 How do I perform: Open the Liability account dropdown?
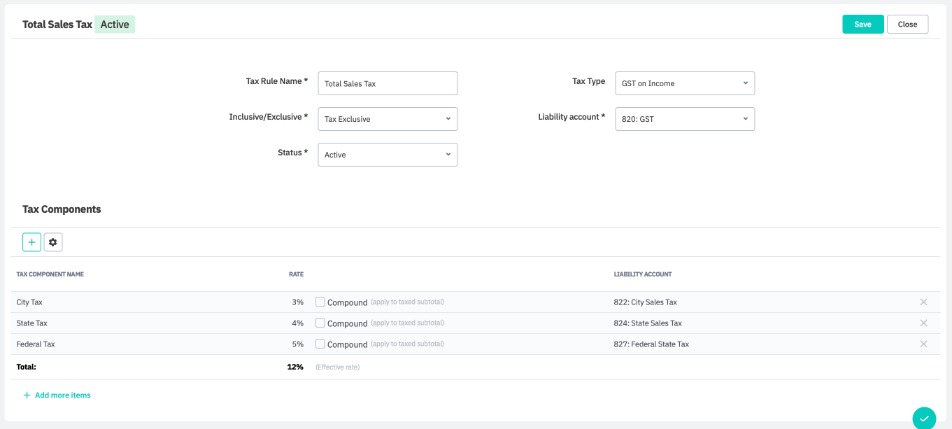point(684,119)
